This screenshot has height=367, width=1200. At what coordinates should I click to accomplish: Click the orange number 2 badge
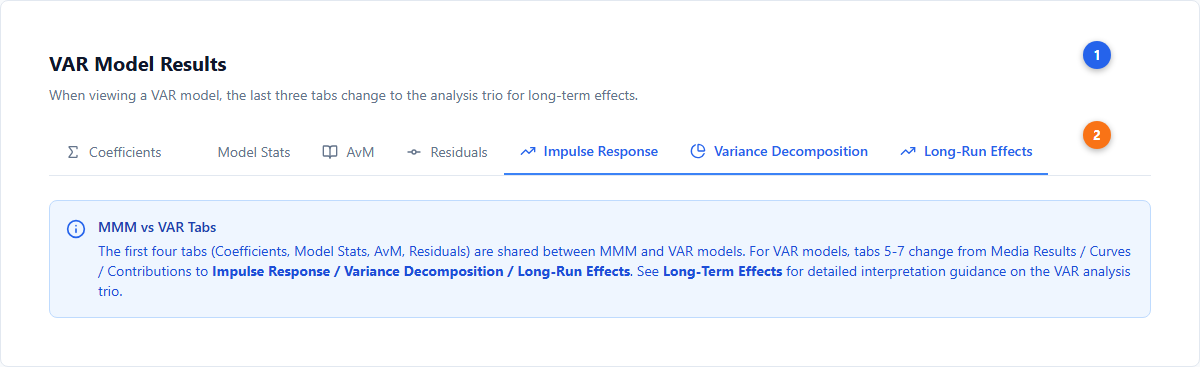(1097, 134)
